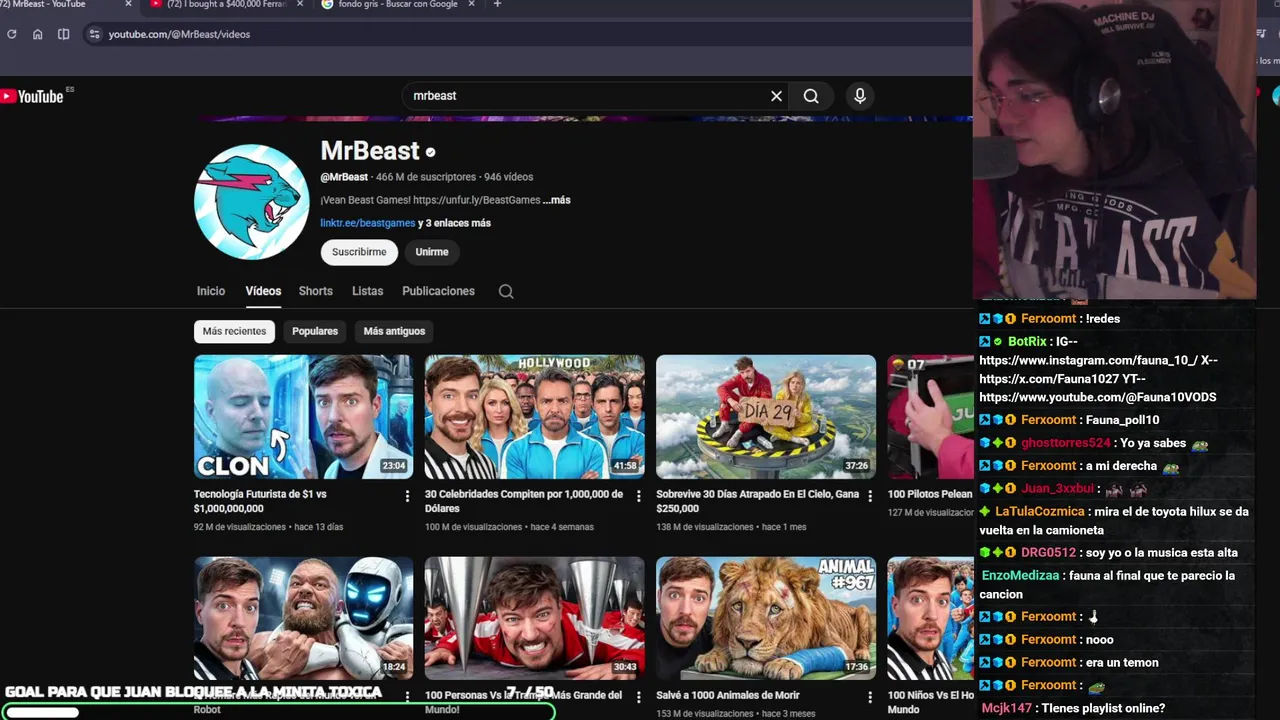Click the 466 M de suscriptores text
The height and width of the screenshot is (720, 1280).
[426, 177]
